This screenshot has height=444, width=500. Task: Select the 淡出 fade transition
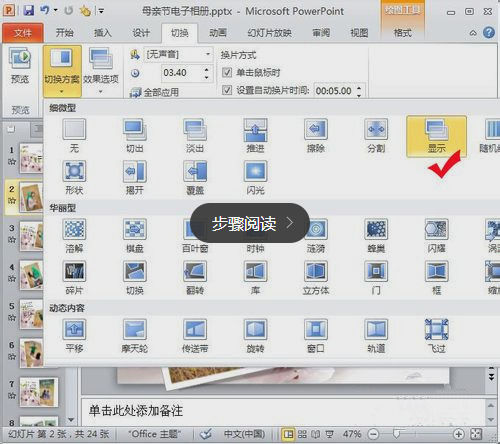pyautogui.click(x=195, y=136)
